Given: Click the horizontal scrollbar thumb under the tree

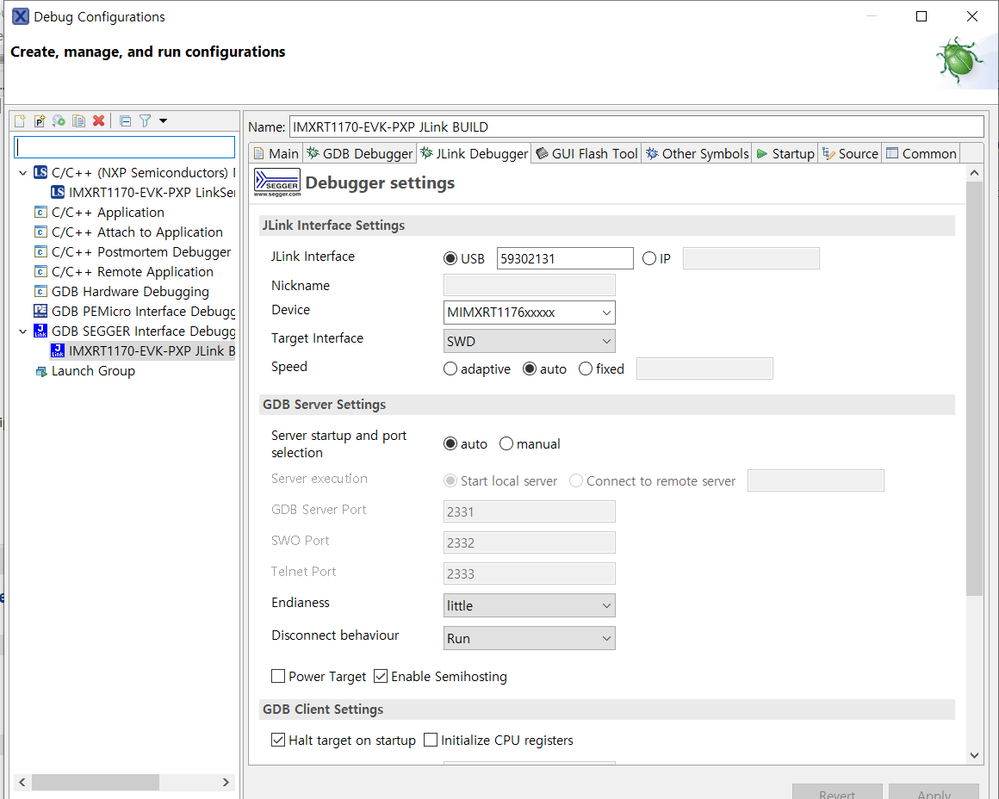Looking at the screenshot, I should click(96, 782).
